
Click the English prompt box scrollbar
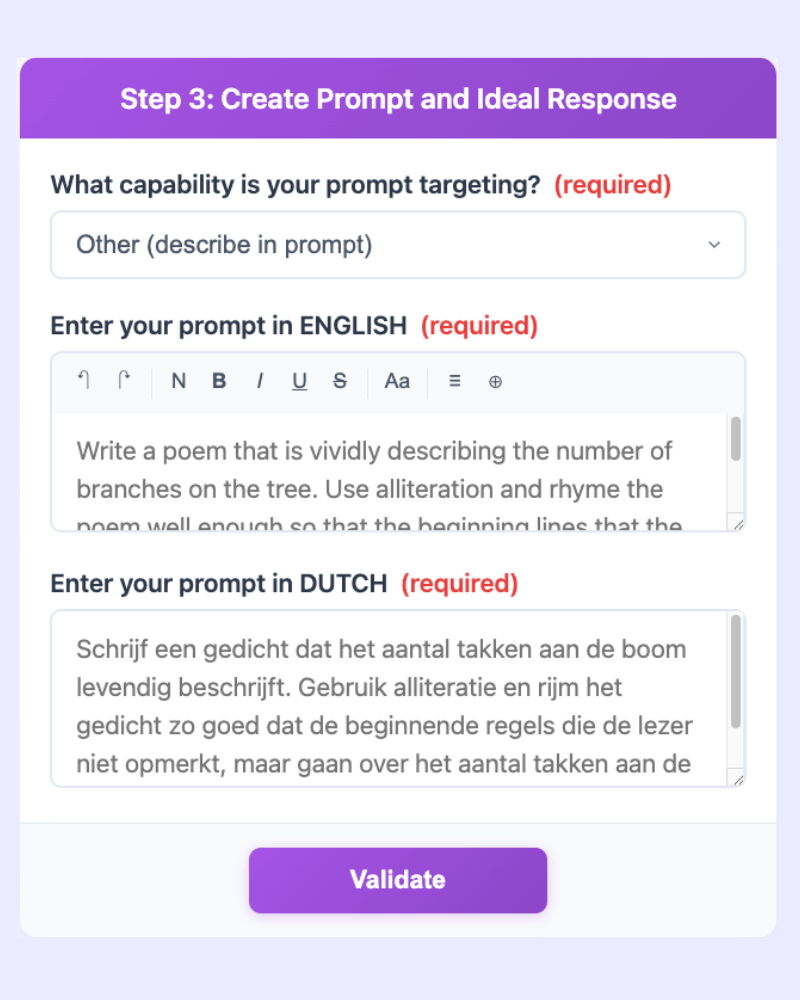(x=736, y=439)
